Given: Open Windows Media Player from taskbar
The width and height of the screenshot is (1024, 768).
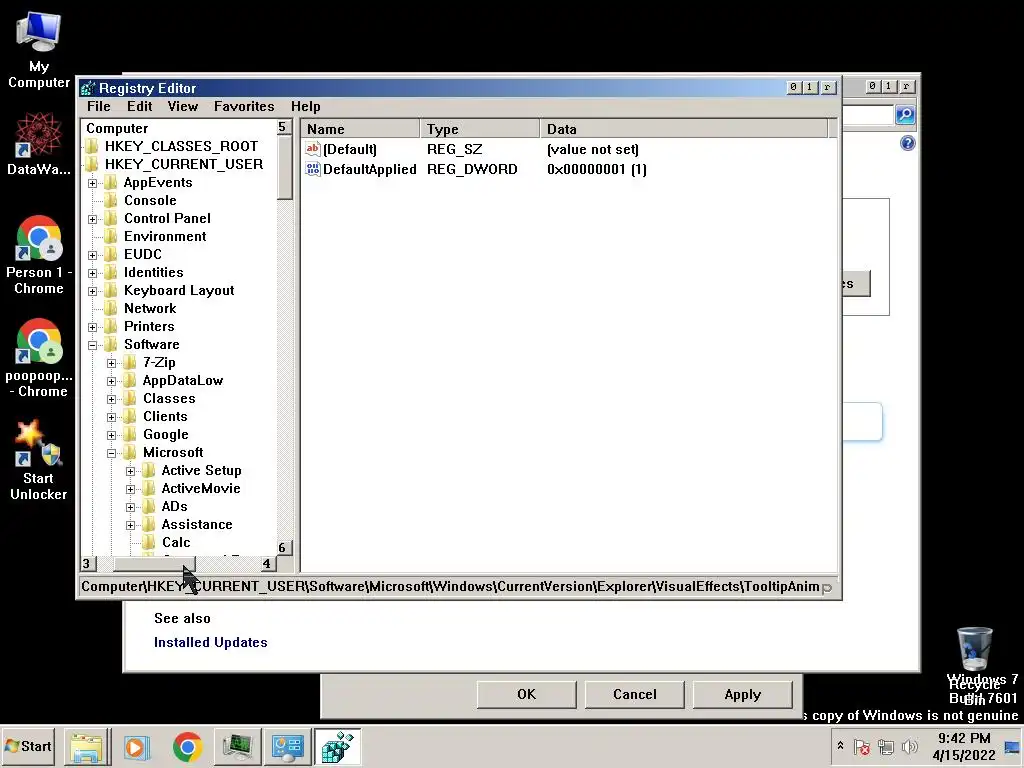Looking at the screenshot, I should [x=136, y=746].
